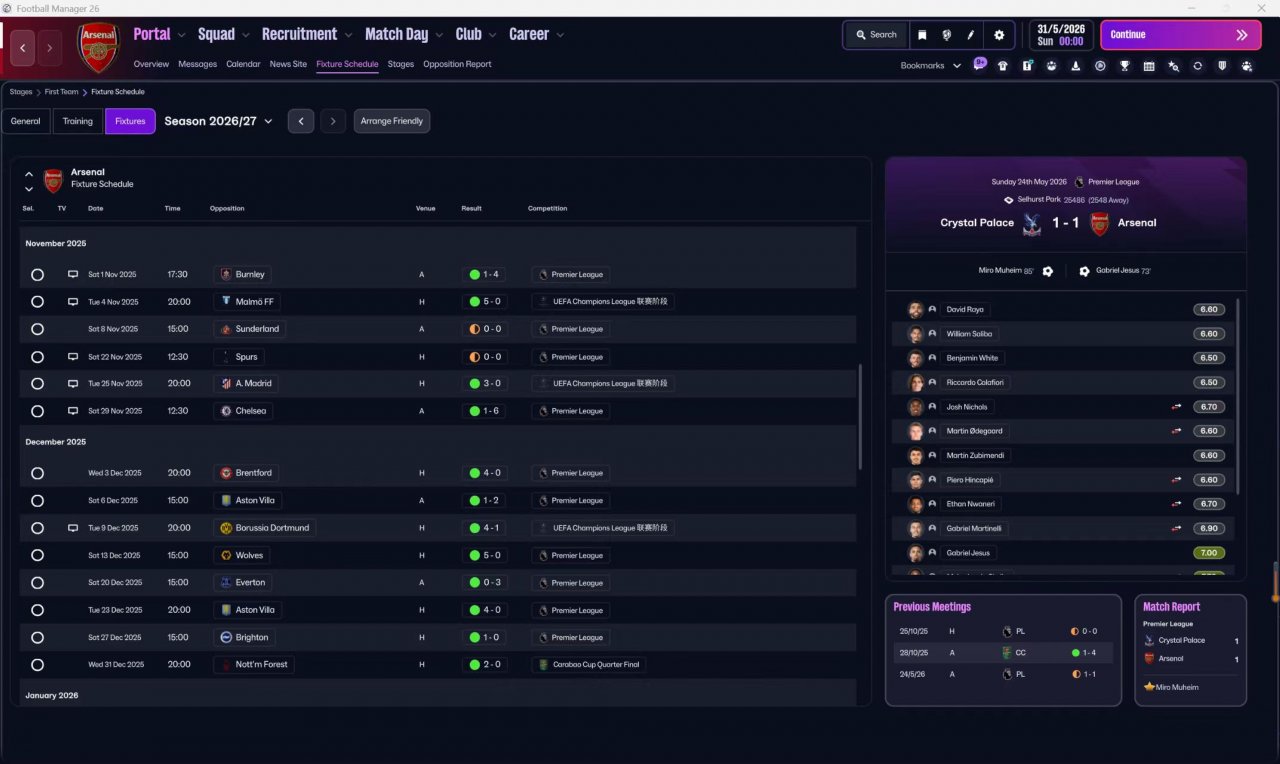Click substitution arrows icon for Josh Nichols

pos(1177,407)
